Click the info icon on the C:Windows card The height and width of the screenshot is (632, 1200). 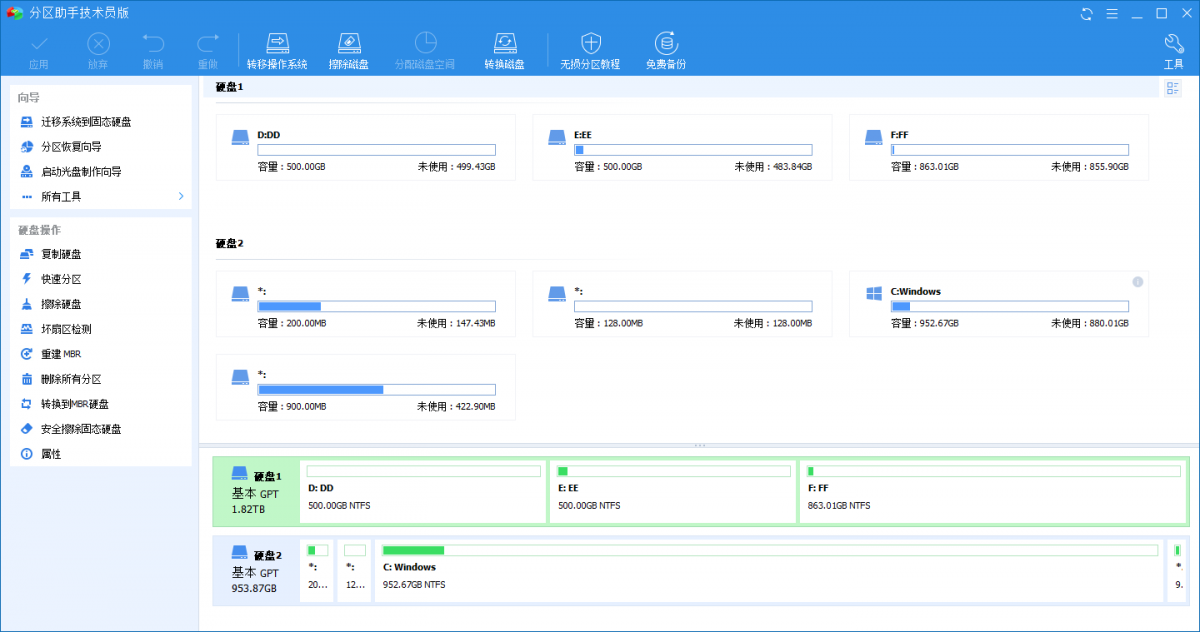click(x=1137, y=282)
